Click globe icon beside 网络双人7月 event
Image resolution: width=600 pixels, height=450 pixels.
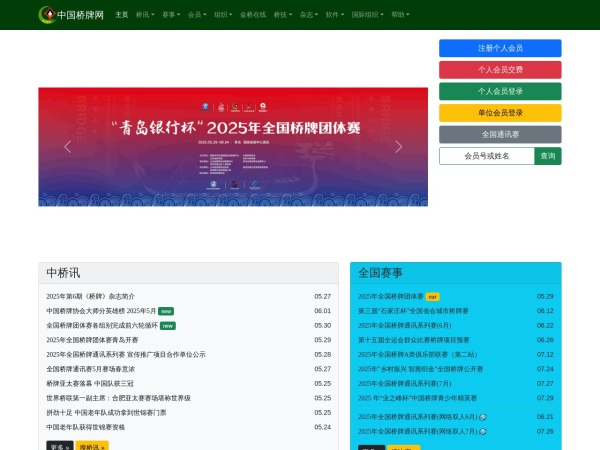(x=483, y=432)
